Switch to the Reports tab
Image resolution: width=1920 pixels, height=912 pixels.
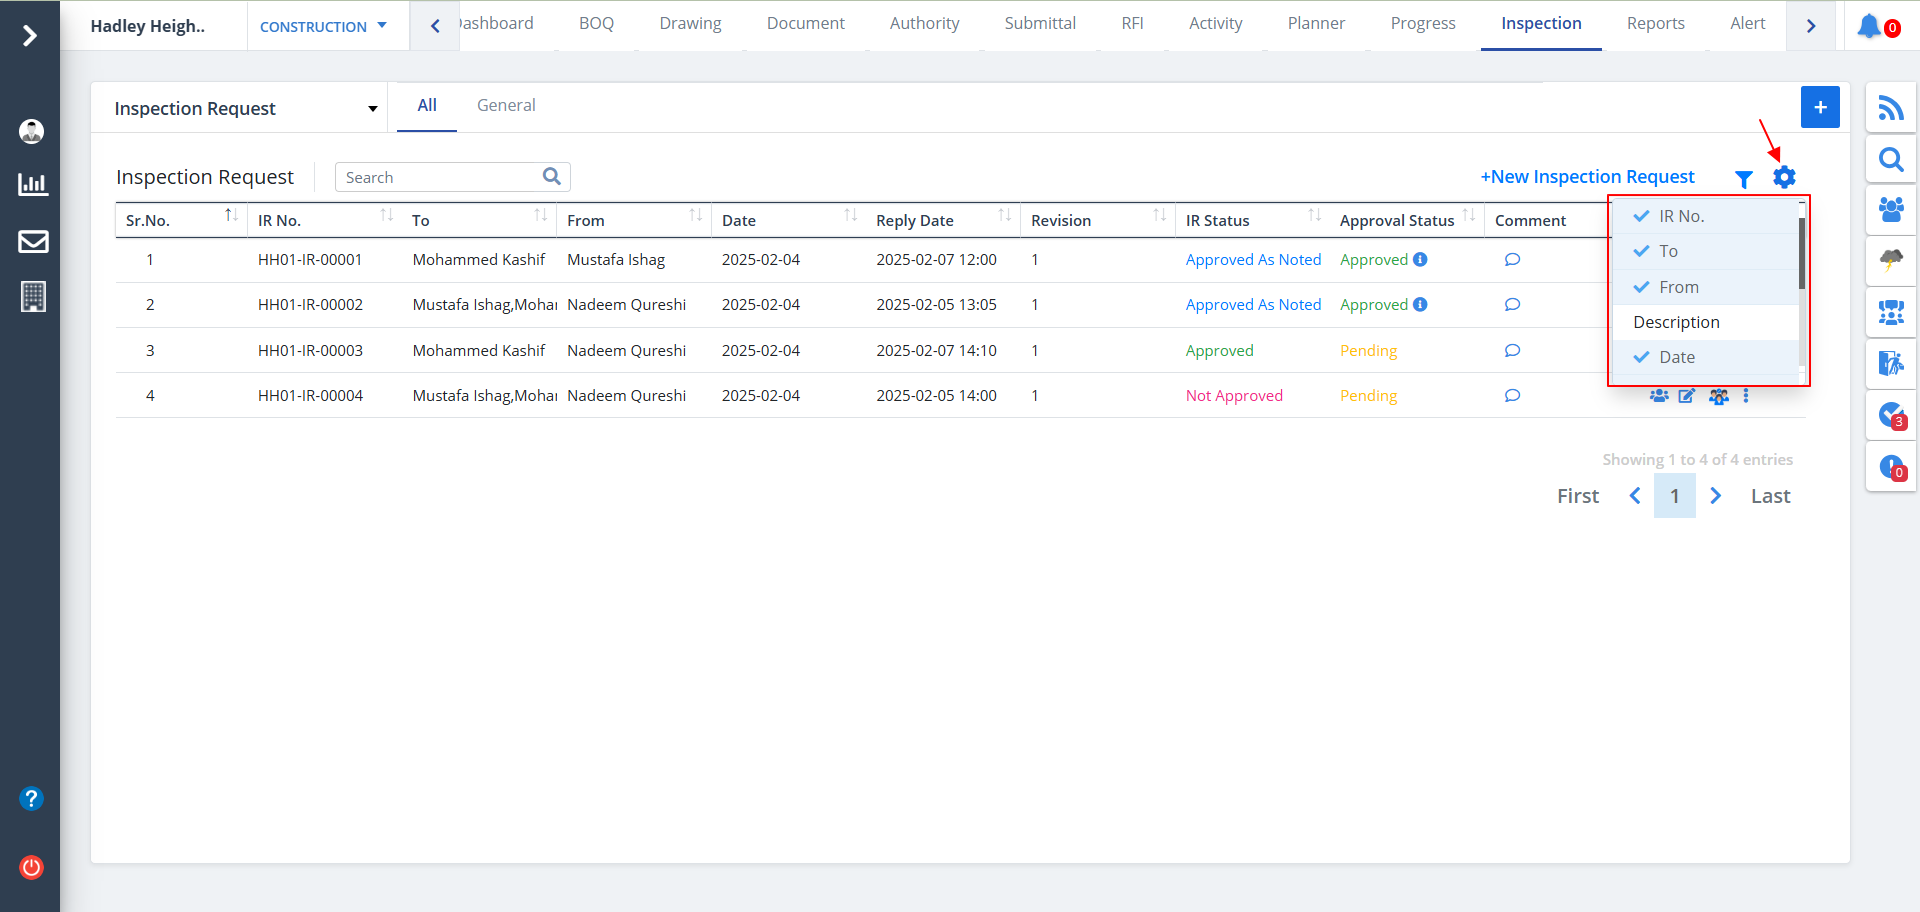(1655, 23)
